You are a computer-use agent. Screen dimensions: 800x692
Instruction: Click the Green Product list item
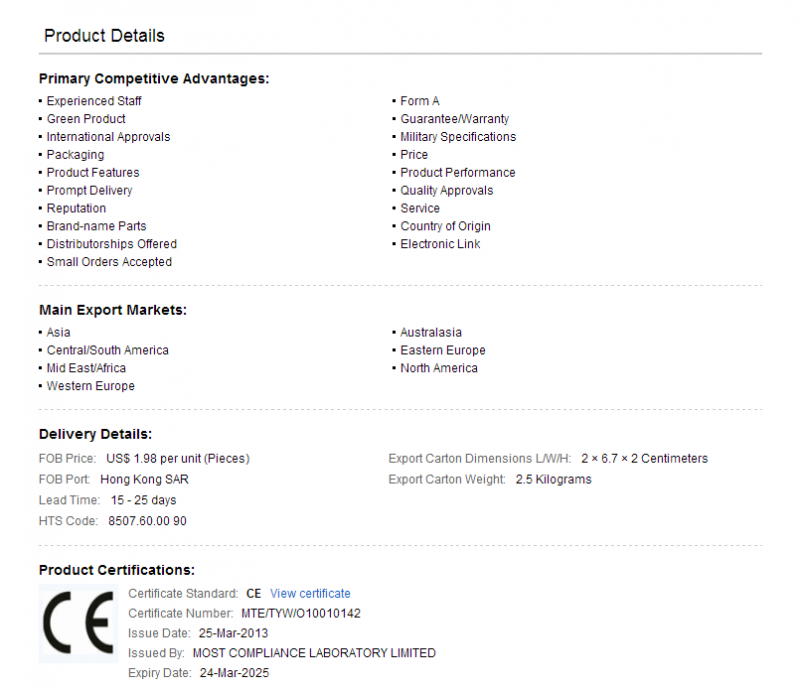86,119
